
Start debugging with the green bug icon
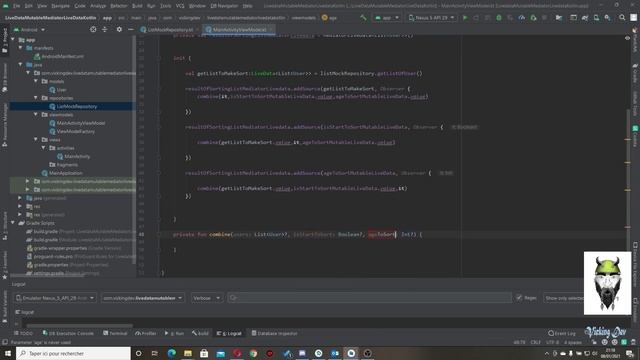[x=499, y=18]
